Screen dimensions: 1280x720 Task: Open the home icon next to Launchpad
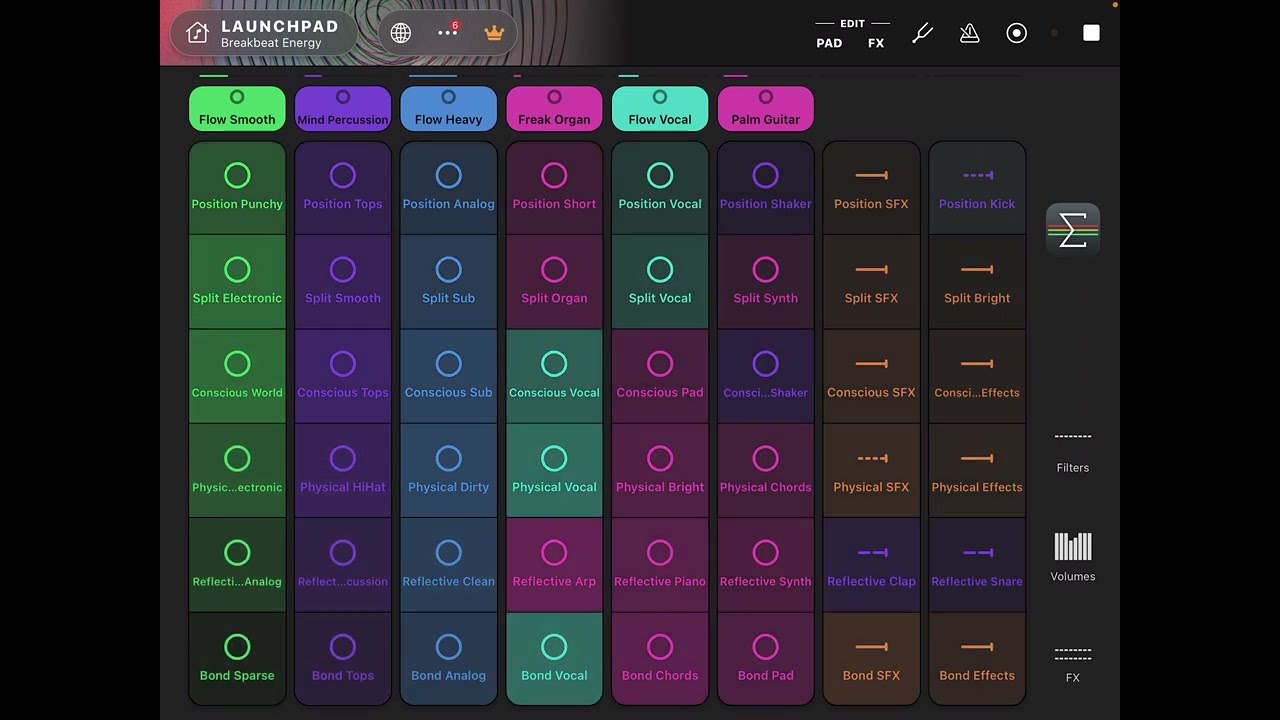197,33
